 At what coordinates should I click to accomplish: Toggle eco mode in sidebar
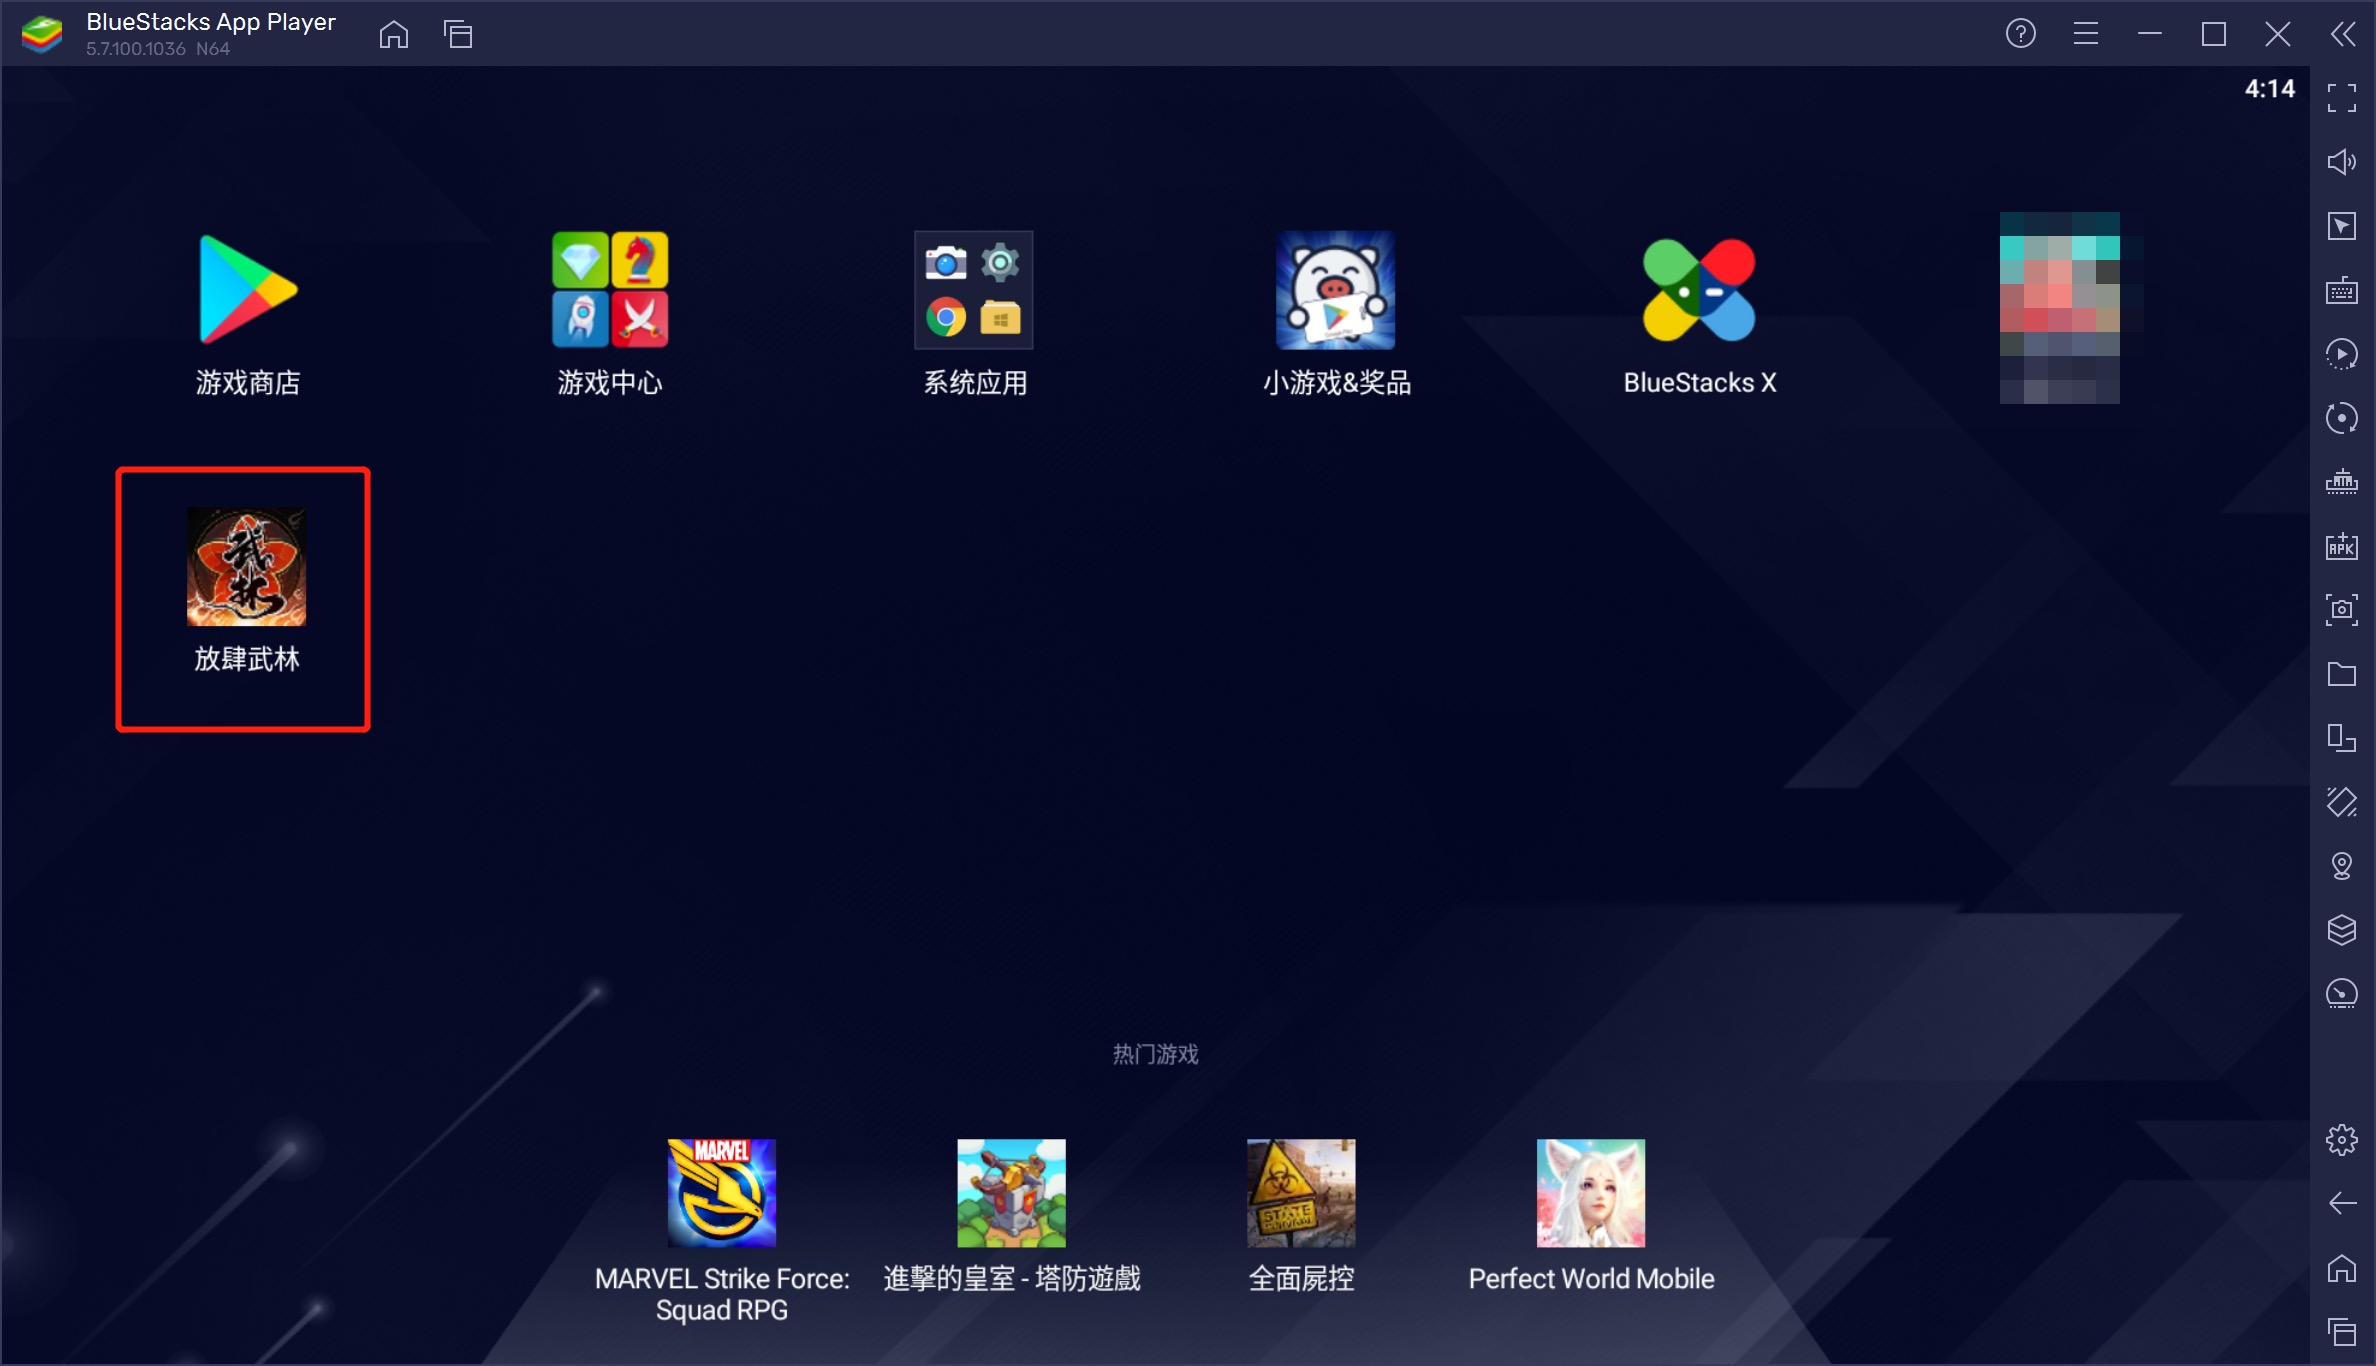click(2342, 993)
